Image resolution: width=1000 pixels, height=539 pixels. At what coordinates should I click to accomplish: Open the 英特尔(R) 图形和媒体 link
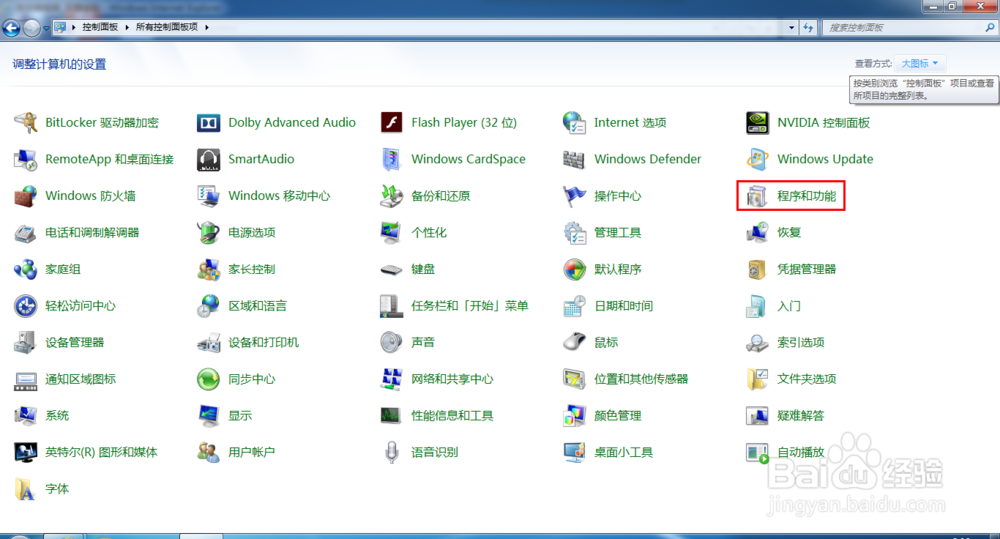[101, 452]
